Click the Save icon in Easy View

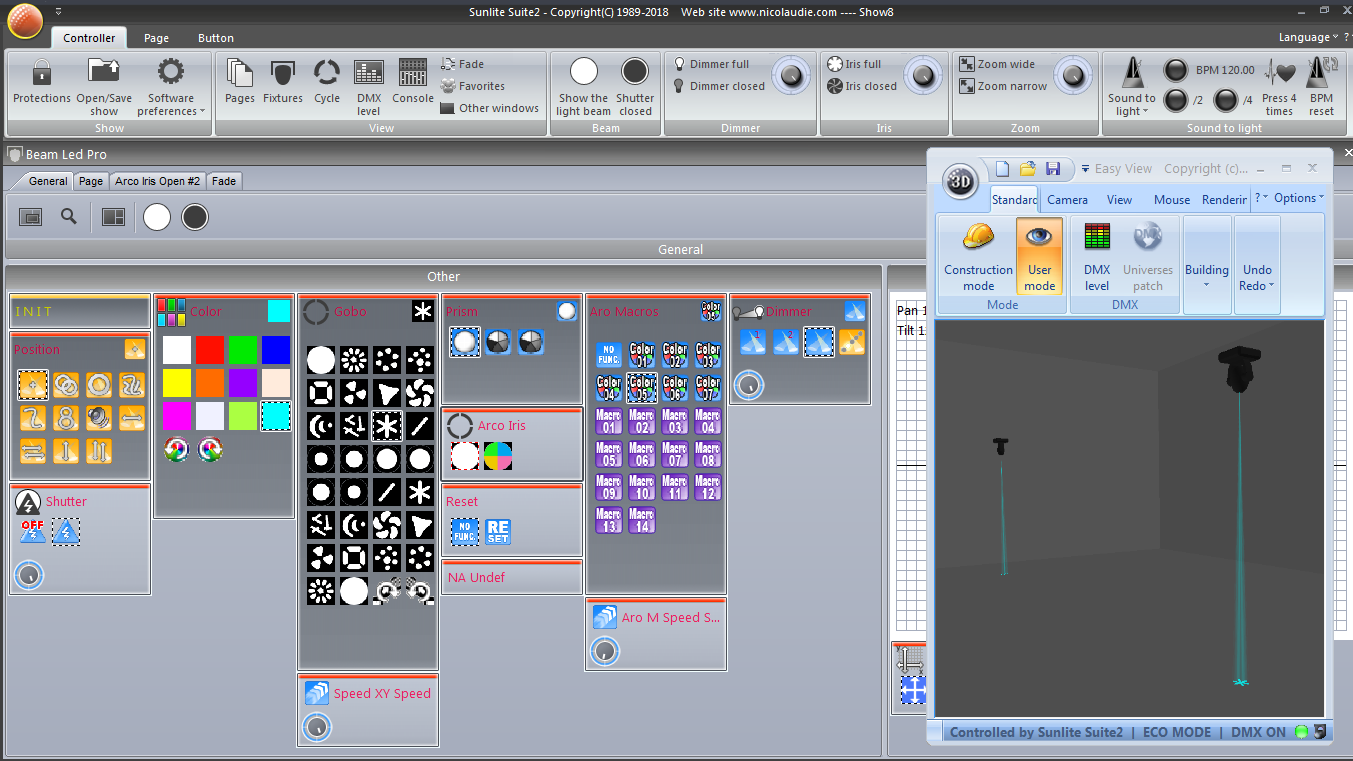(x=1053, y=168)
